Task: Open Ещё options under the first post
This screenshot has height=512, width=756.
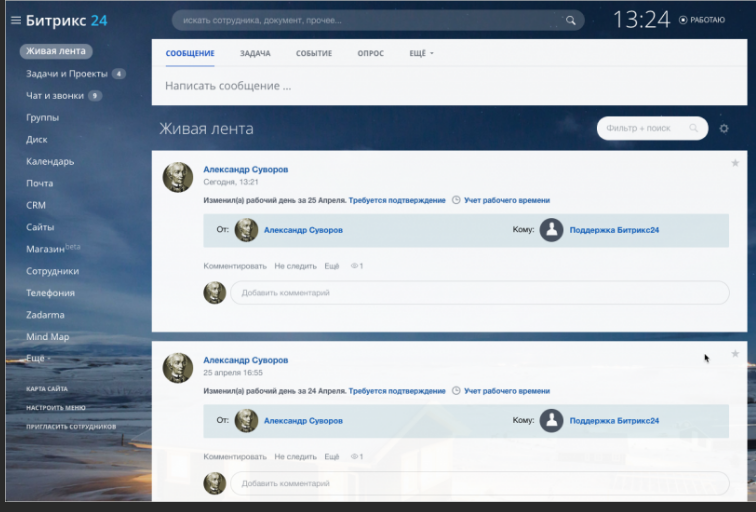Action: [x=332, y=266]
